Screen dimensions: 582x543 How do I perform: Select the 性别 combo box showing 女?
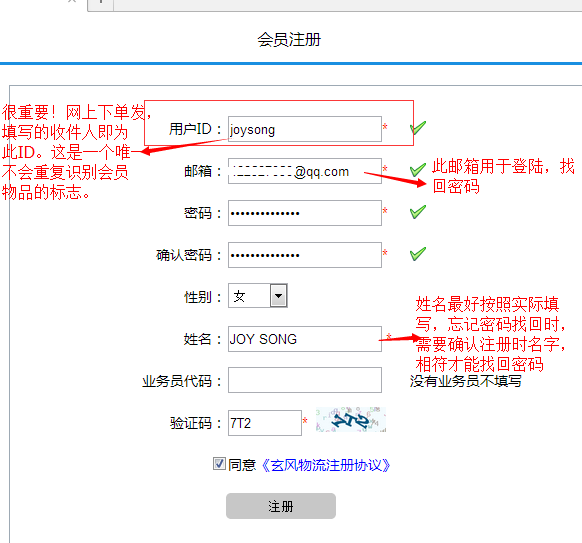(x=258, y=295)
